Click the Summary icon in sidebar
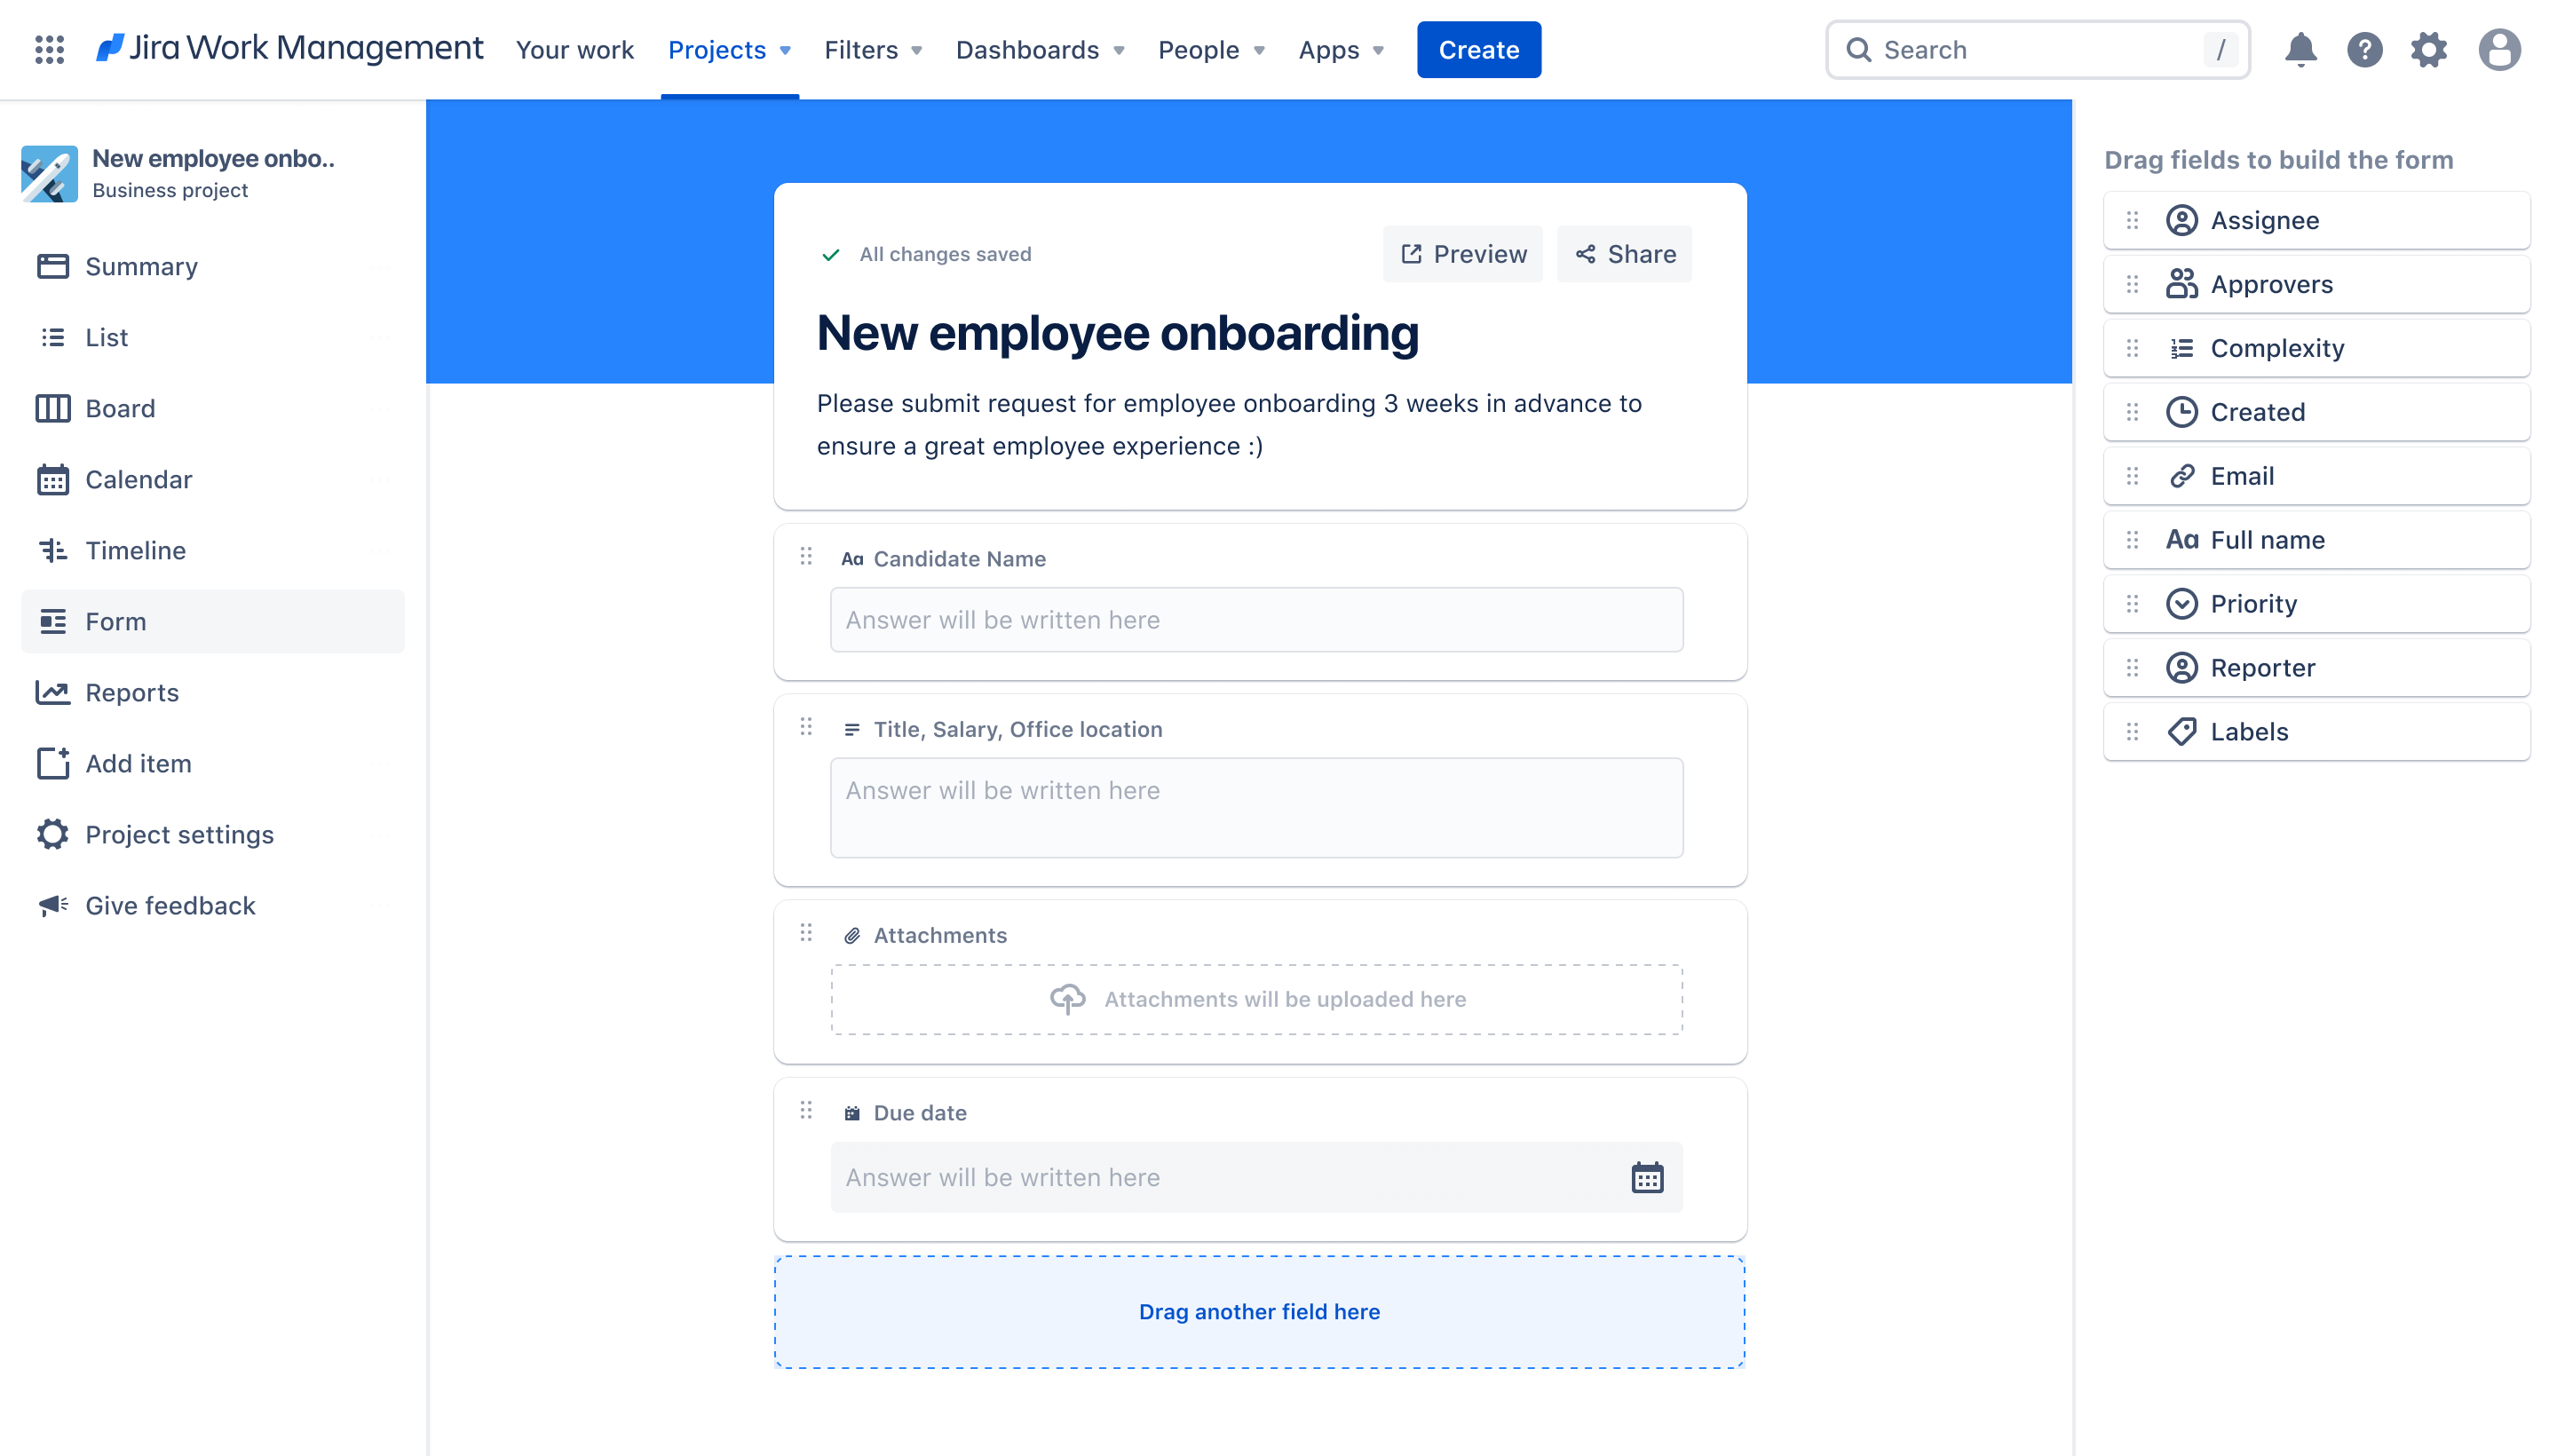Viewport: 2557px width, 1456px height. coord(51,265)
